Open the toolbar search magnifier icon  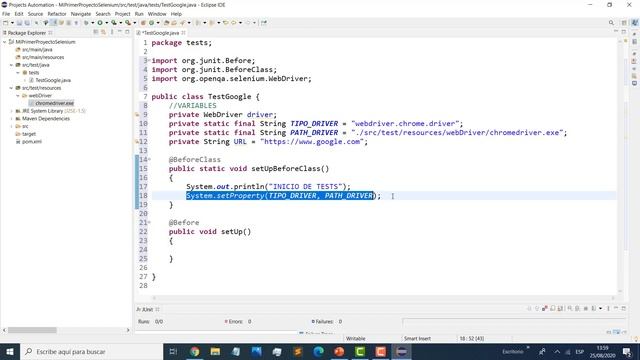click(611, 23)
